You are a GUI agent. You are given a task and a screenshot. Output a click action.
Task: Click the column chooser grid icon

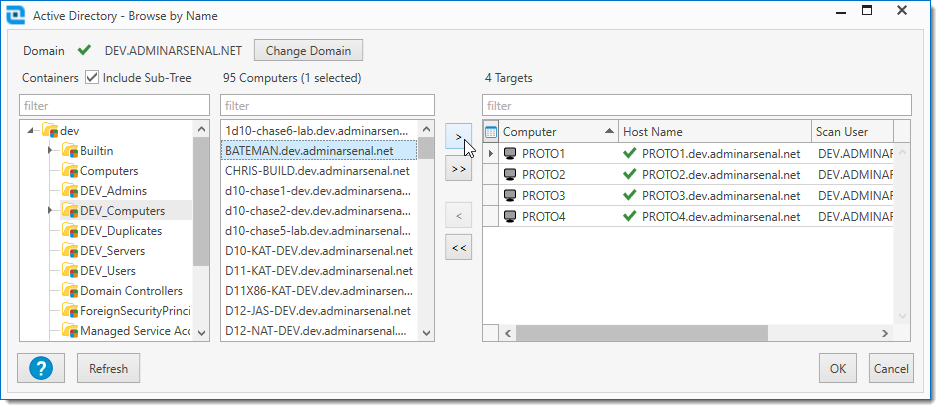pos(490,132)
